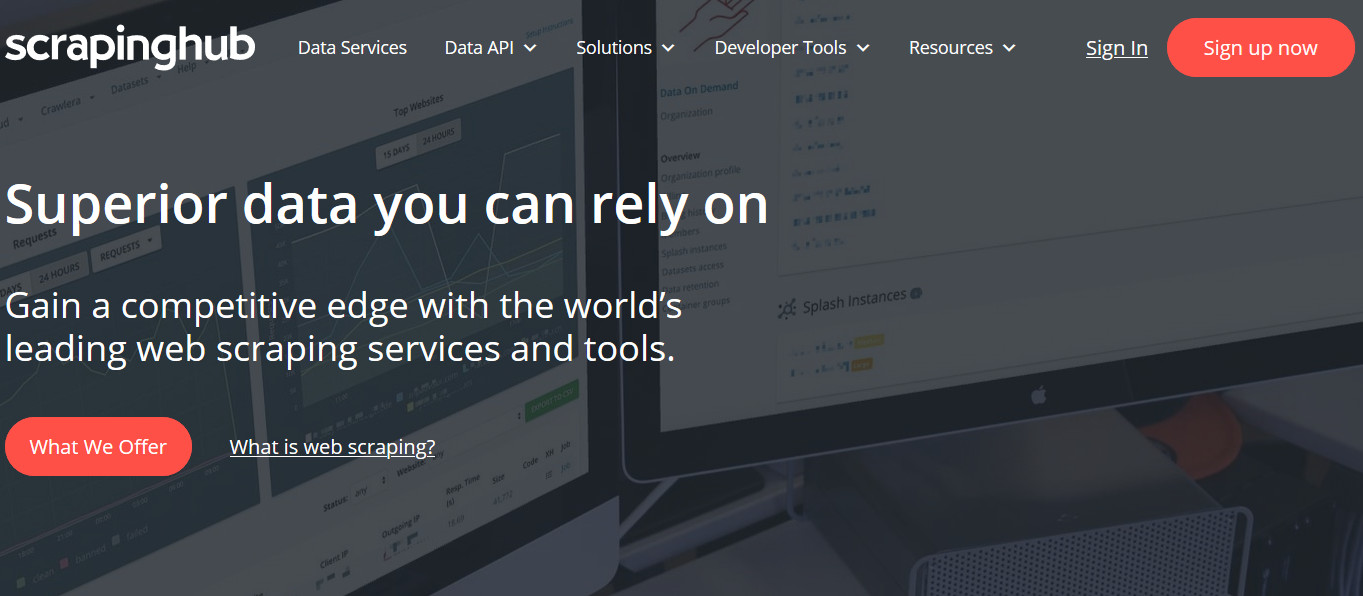Open the What is web scraping? link

coord(332,447)
